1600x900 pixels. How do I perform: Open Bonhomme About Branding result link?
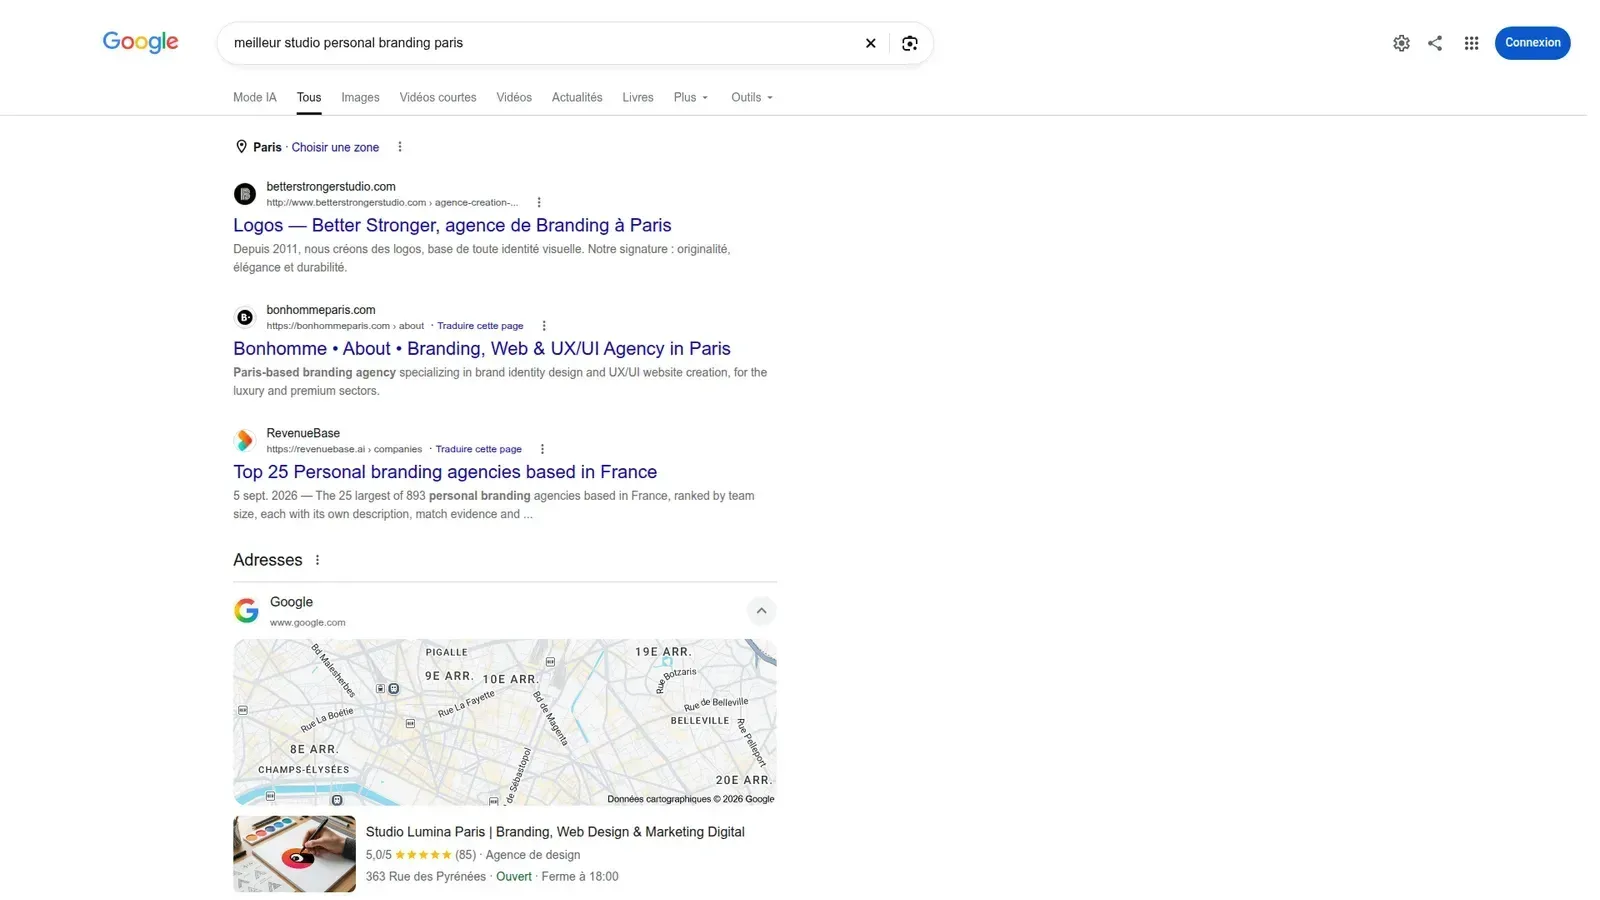[482, 348]
